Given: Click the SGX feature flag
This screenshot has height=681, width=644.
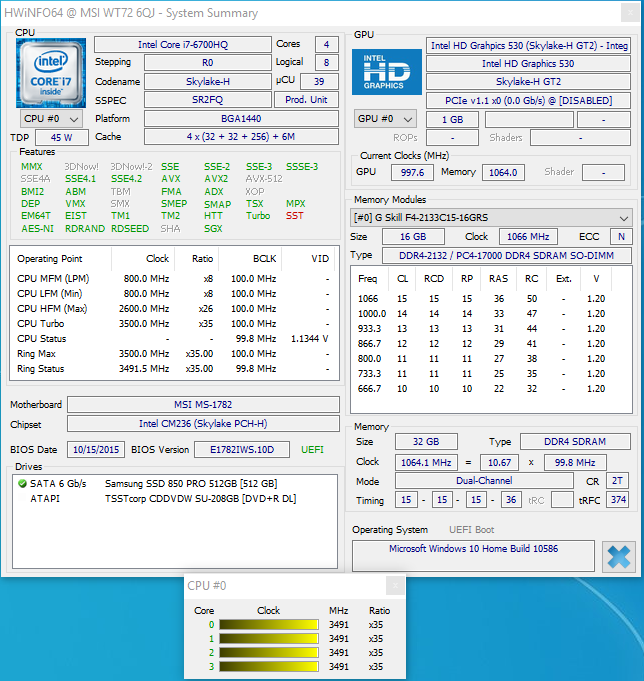Looking at the screenshot, I should pyautogui.click(x=213, y=228).
